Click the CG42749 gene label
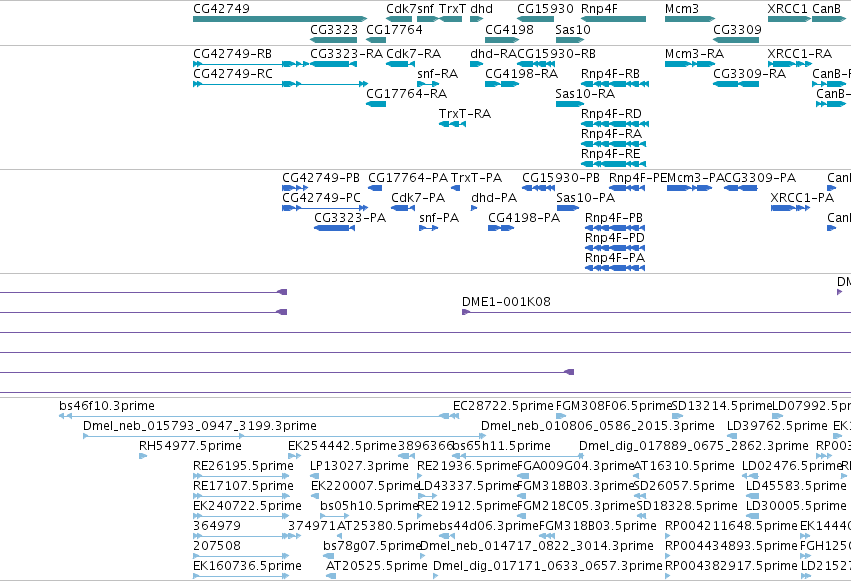This screenshot has width=851, height=581. (x=221, y=9)
